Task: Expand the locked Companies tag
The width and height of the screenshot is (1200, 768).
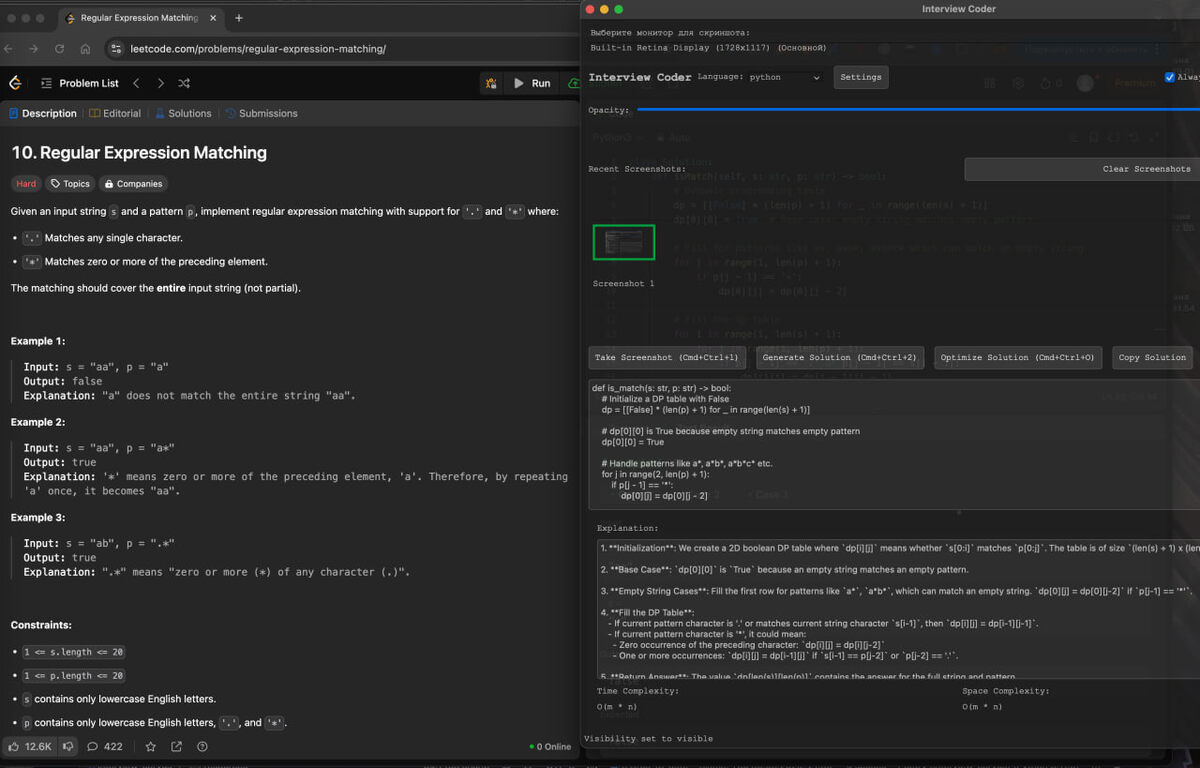Action: point(133,184)
